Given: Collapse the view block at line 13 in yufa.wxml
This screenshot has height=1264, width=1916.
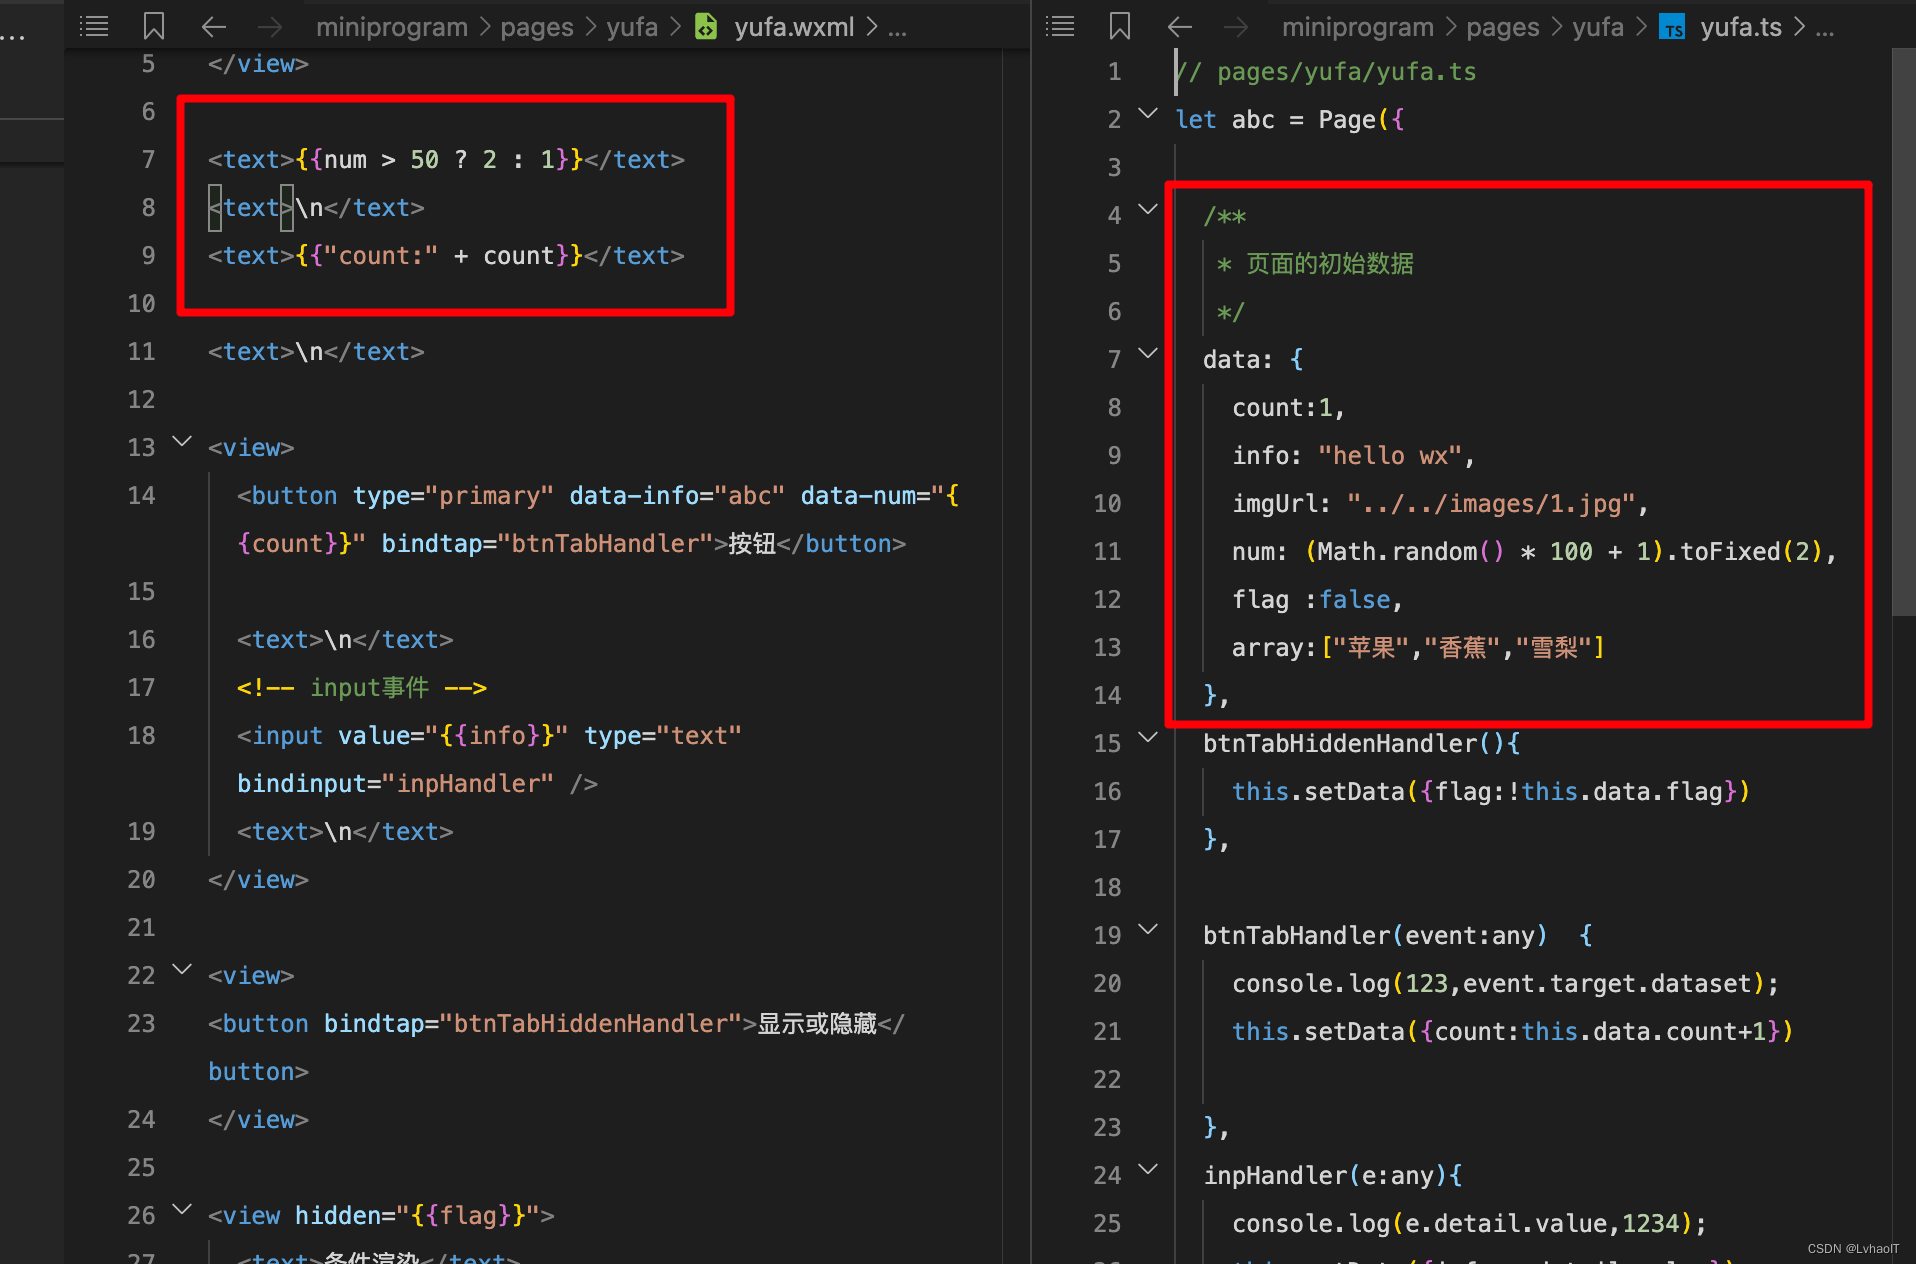Looking at the screenshot, I should [182, 441].
